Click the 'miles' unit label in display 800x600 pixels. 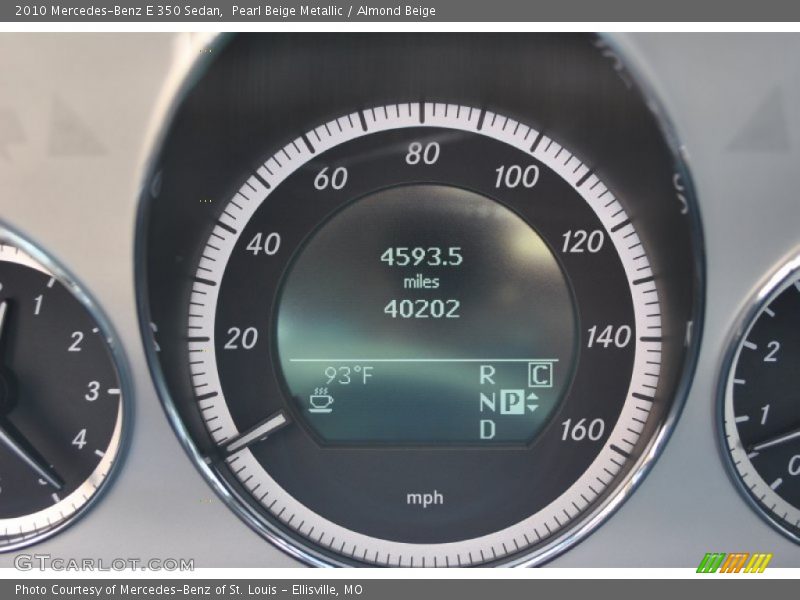pyautogui.click(x=421, y=282)
